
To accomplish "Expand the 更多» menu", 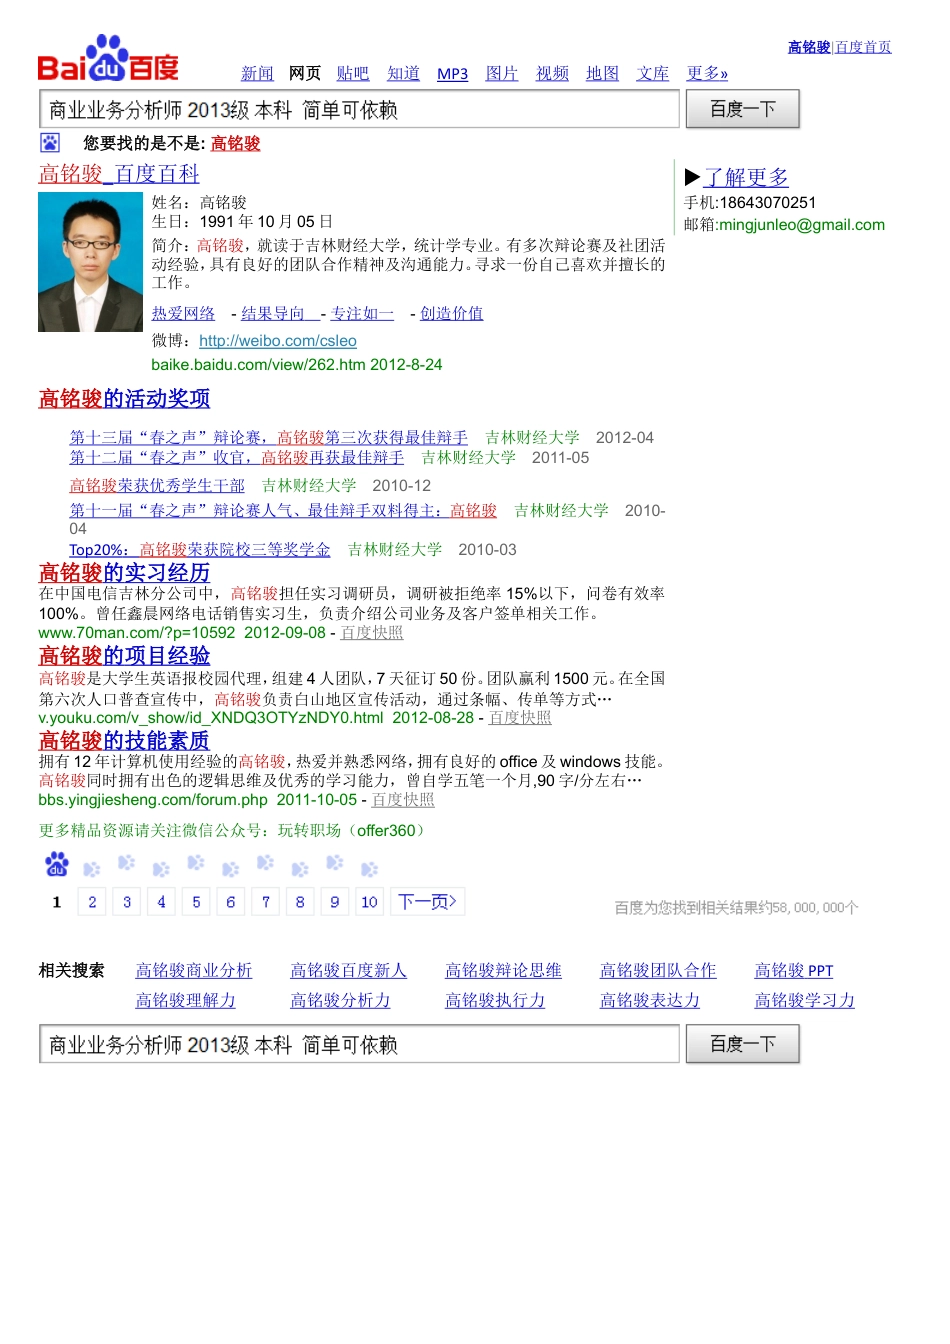I will tap(707, 73).
